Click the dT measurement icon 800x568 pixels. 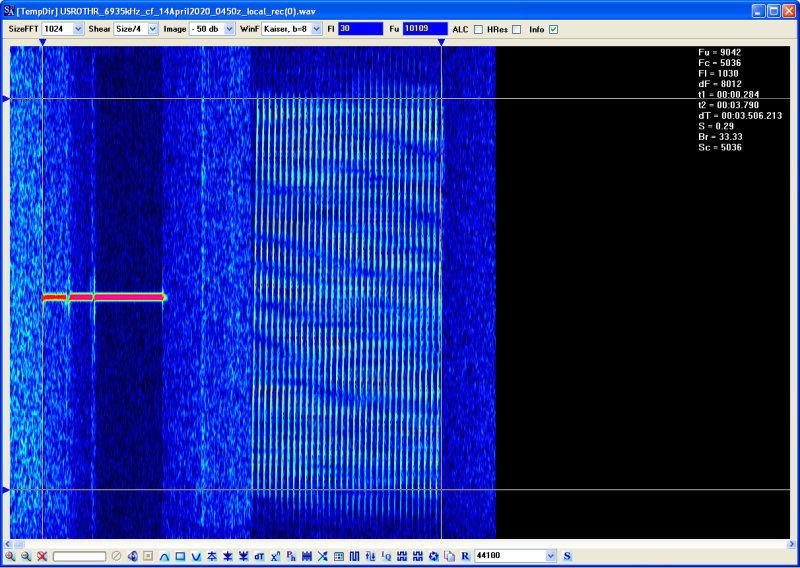click(259, 556)
